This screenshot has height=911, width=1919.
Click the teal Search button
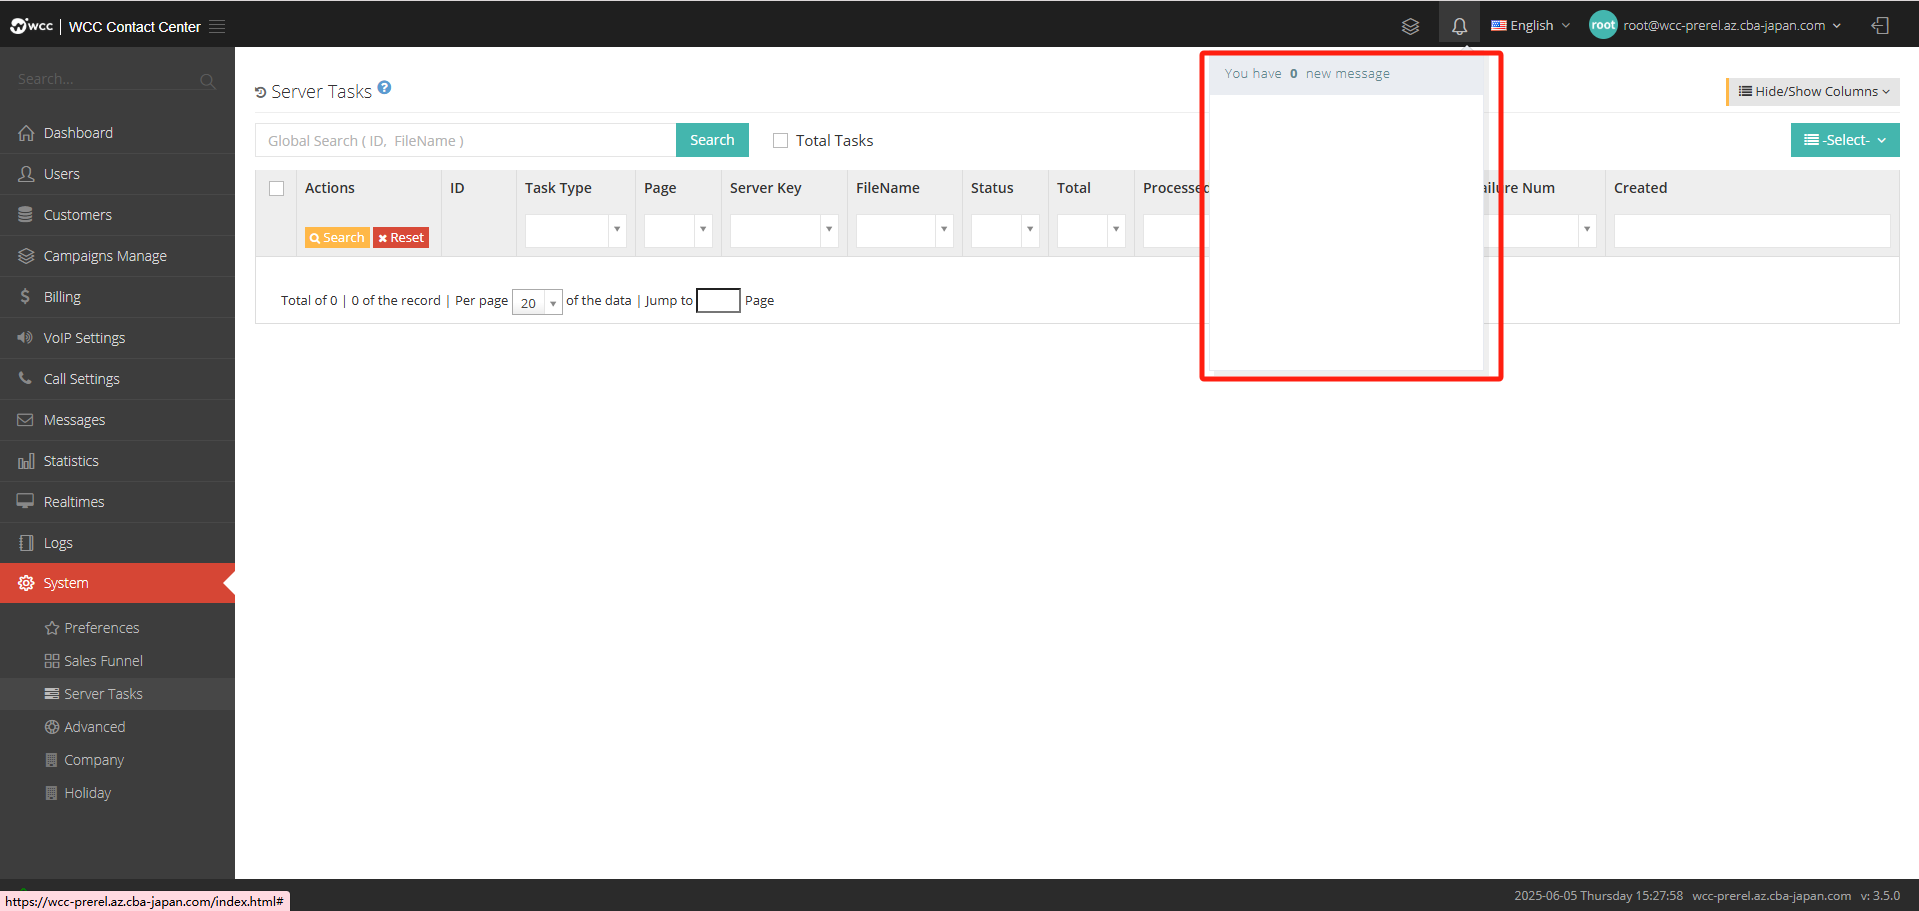[712, 140]
